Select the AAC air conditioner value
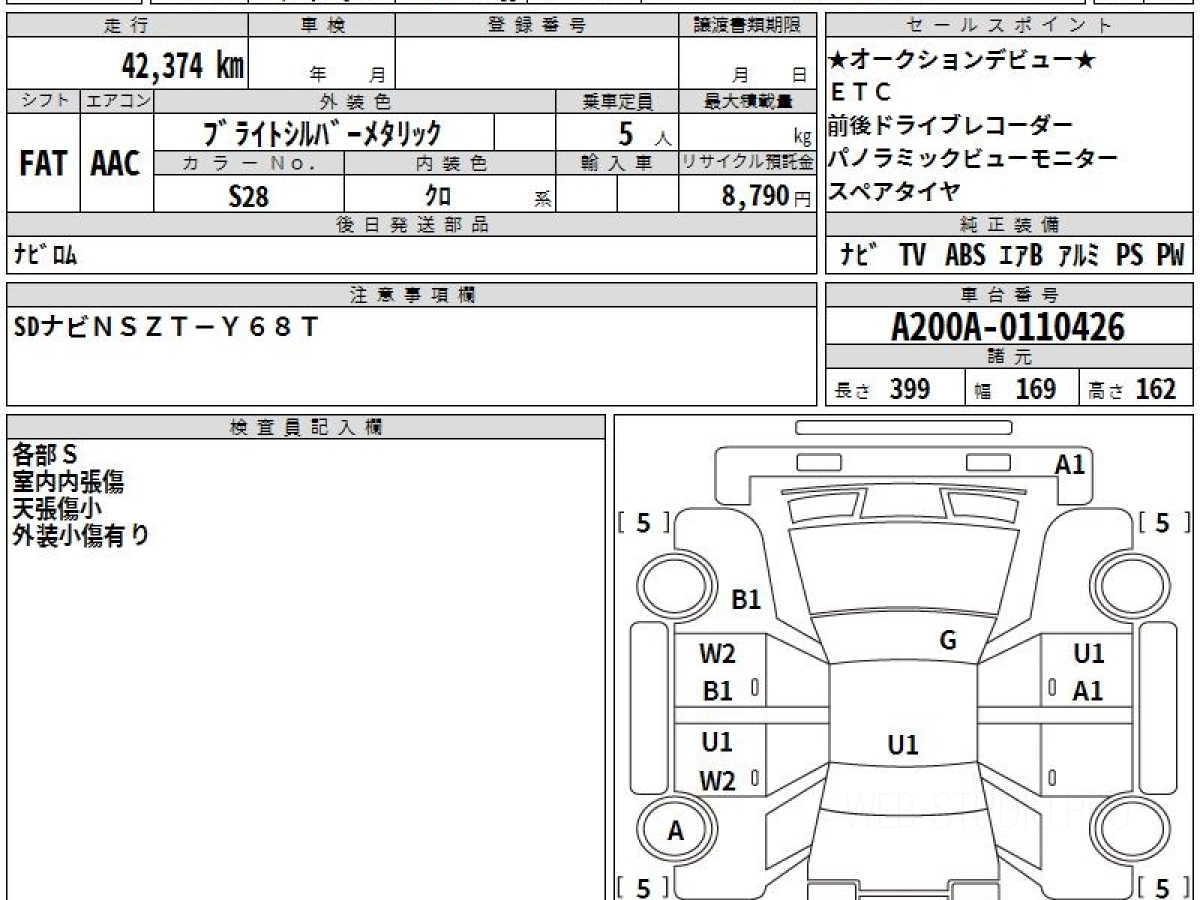Viewport: 1200px width, 900px height. 116,164
